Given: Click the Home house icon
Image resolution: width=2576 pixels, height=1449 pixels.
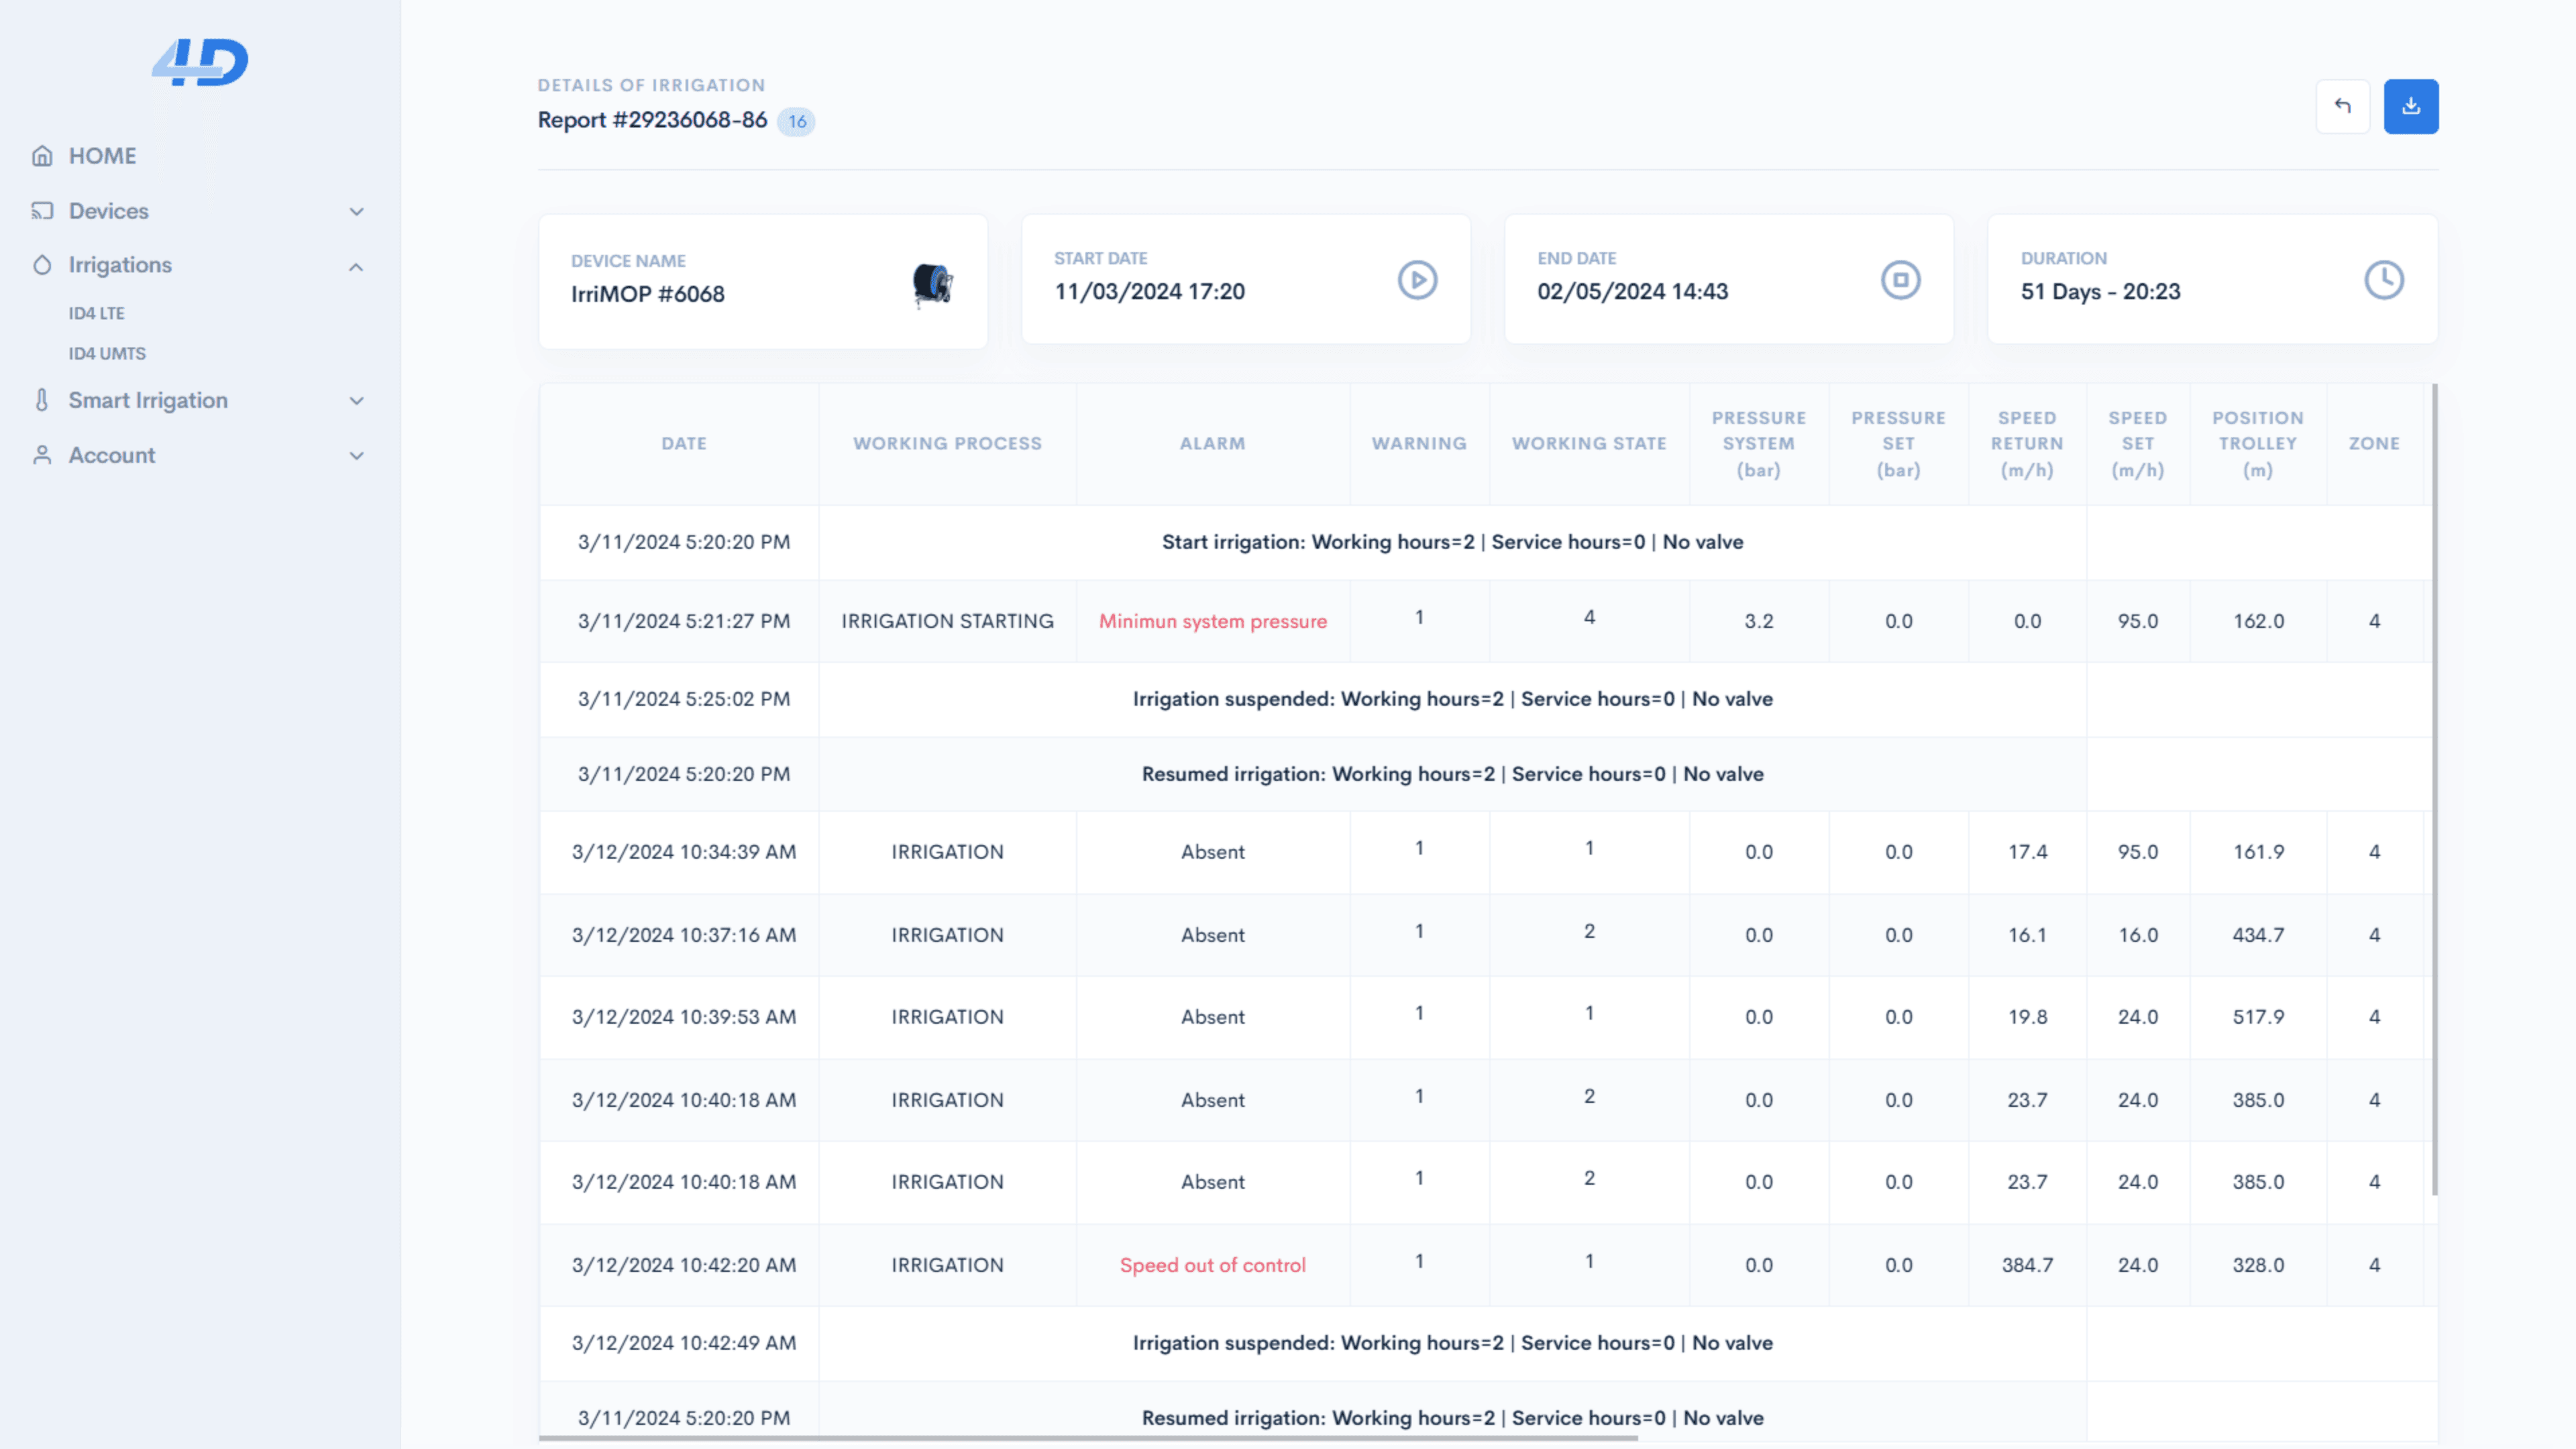Looking at the screenshot, I should coord(42,156).
